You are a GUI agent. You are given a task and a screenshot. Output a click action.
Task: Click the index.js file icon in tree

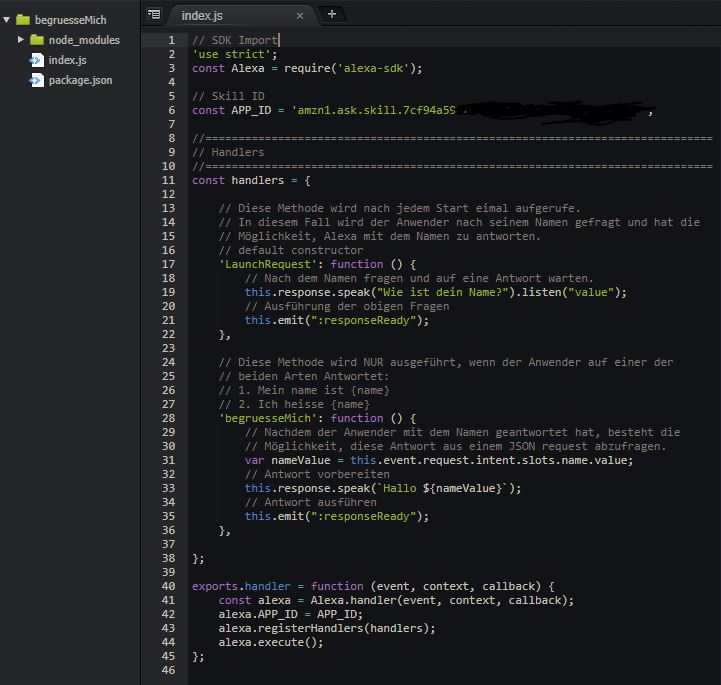tap(37, 60)
